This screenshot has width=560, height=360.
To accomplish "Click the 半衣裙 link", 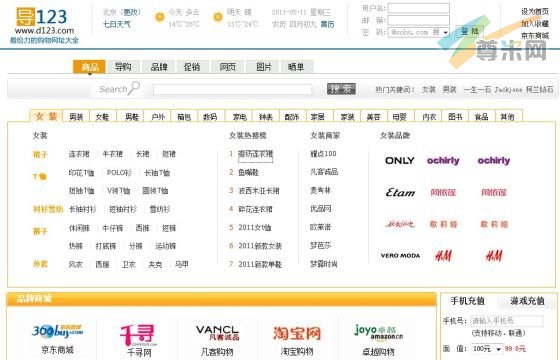I will pyautogui.click(x=112, y=154).
